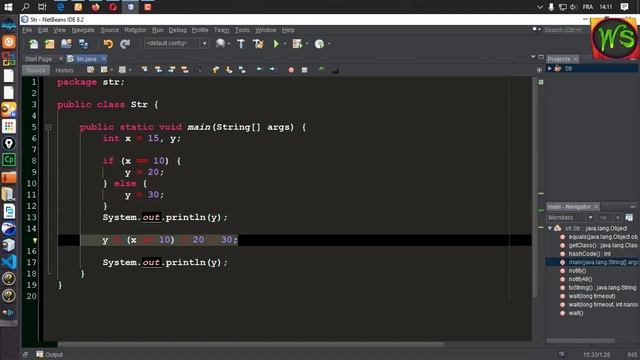Image resolution: width=640 pixels, height=360 pixels.
Task: Open Windows search from the taskbar
Action: (25, 7)
